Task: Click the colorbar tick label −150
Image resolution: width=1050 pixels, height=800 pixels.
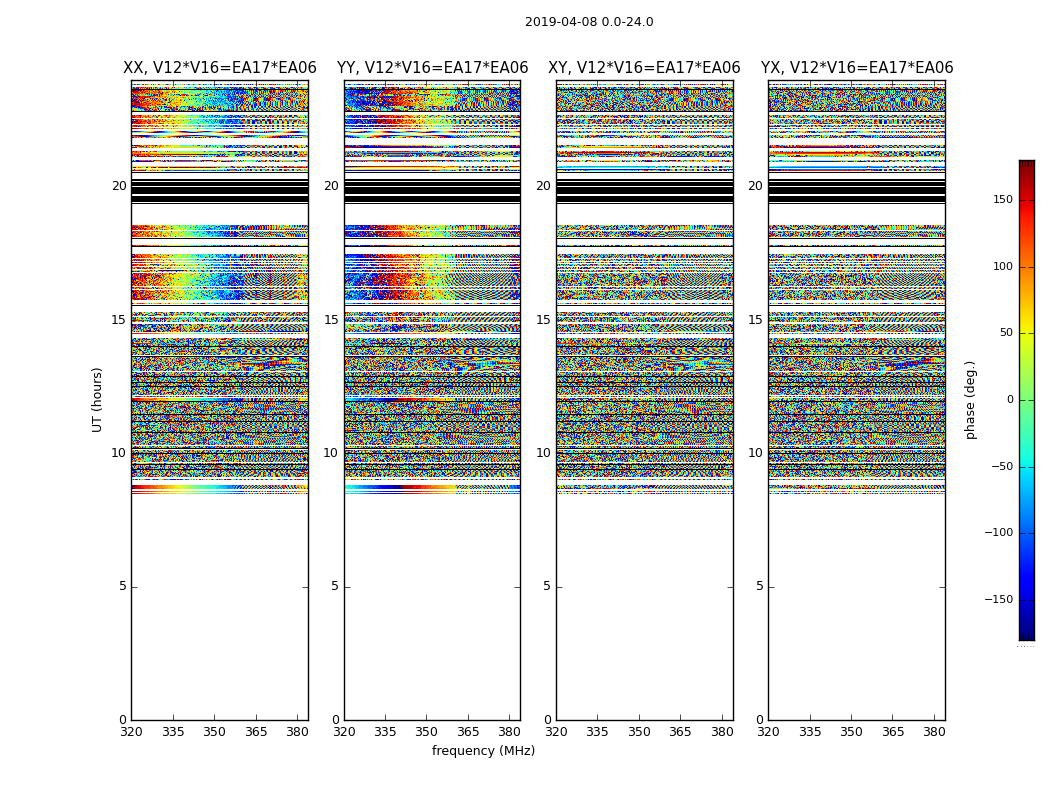Action: 999,599
